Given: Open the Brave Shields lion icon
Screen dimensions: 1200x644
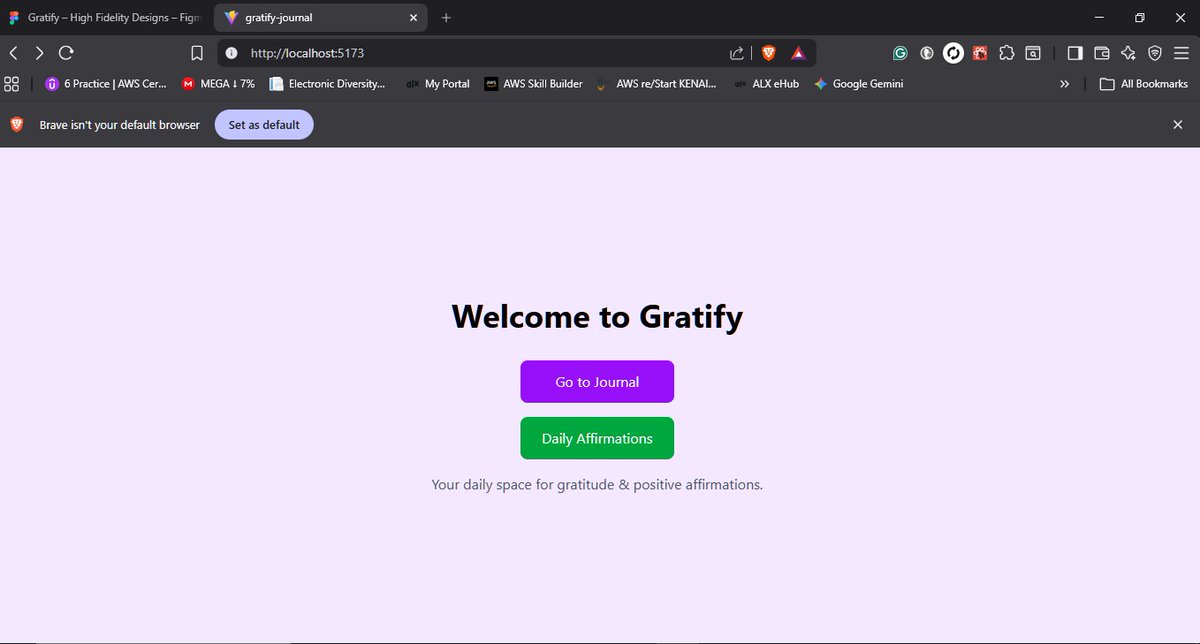Looking at the screenshot, I should (769, 53).
